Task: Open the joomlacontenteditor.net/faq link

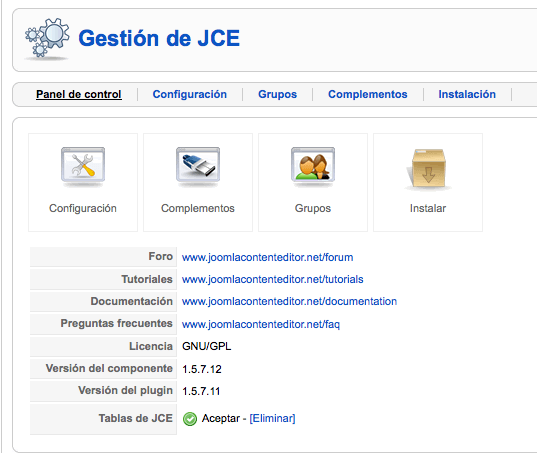Action: 261,324
